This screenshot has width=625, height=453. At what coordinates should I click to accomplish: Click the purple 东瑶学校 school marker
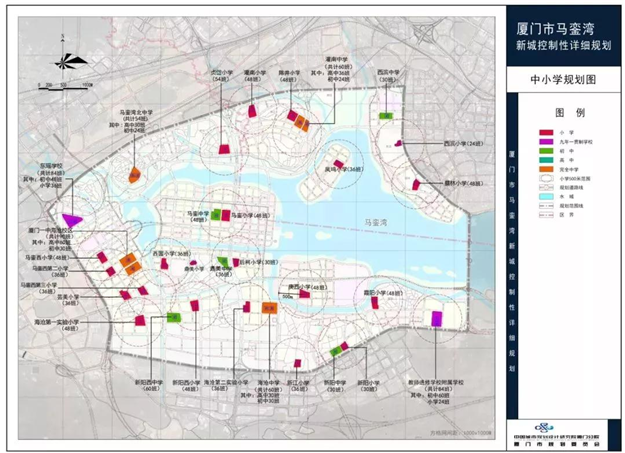tap(72, 220)
